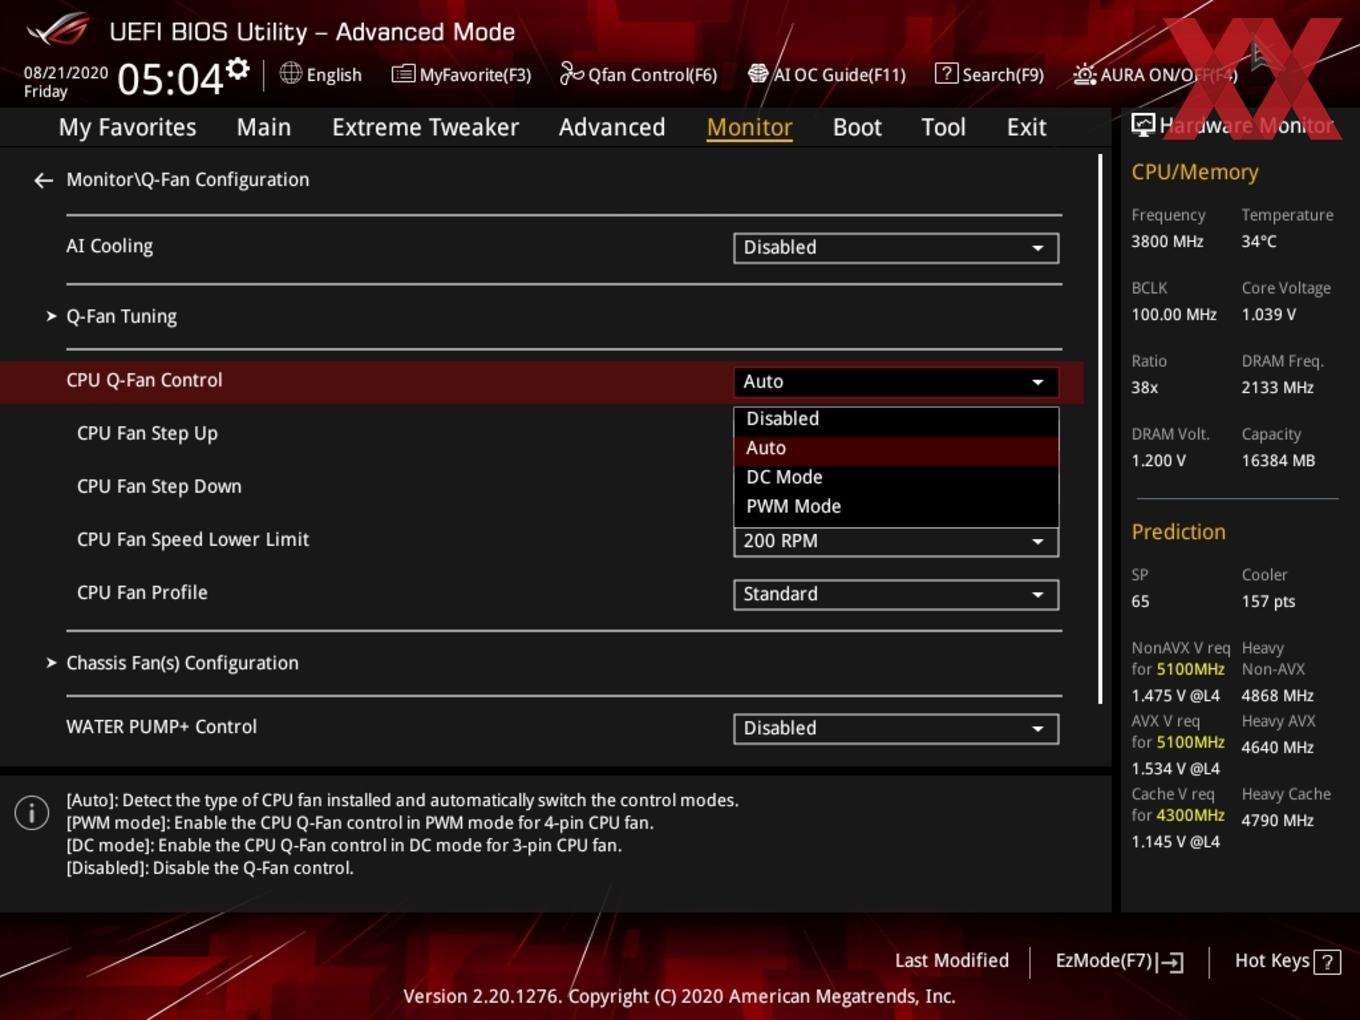1360x1020 pixels.
Task: Click the Prediction section heading
Action: coord(1178,532)
